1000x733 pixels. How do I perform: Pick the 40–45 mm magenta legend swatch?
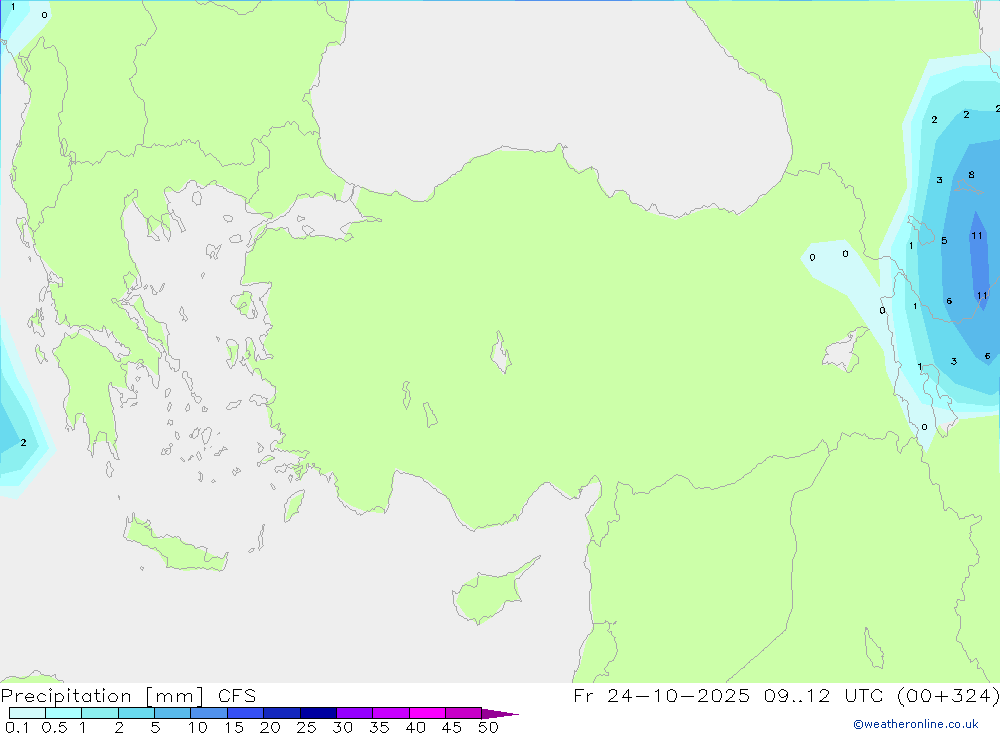point(427,713)
